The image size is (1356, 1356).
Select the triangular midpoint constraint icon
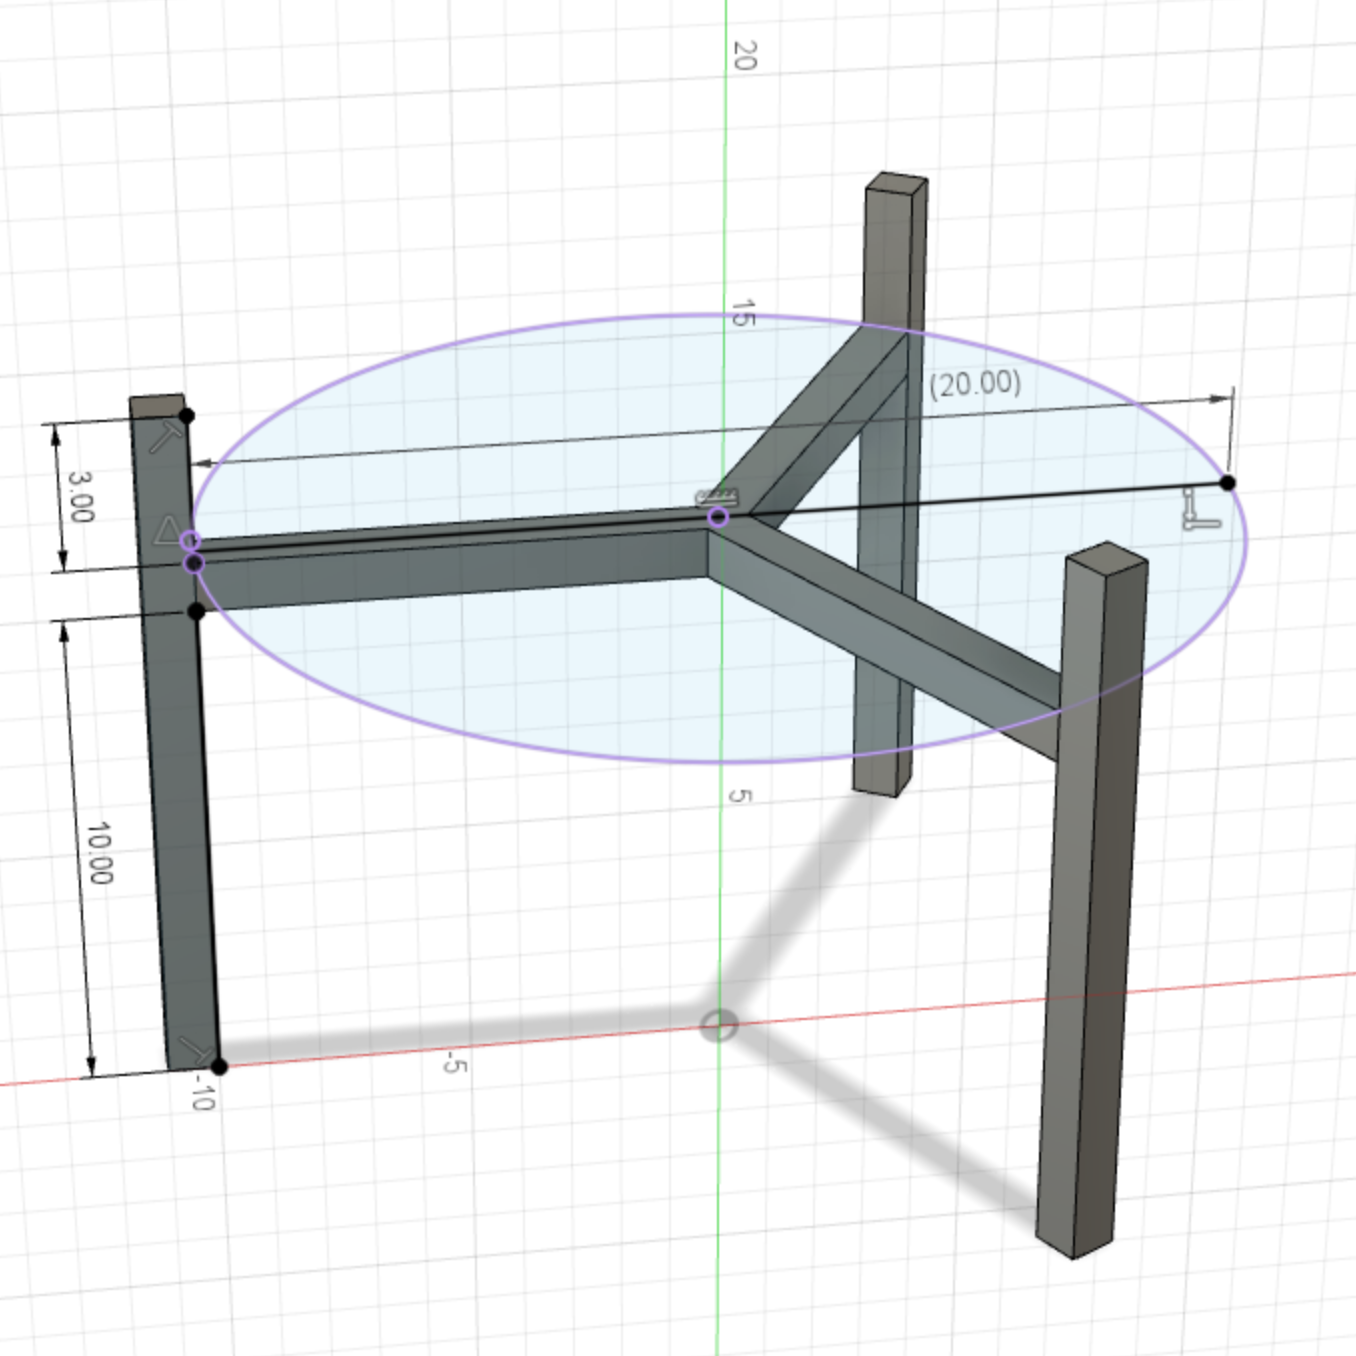[167, 531]
